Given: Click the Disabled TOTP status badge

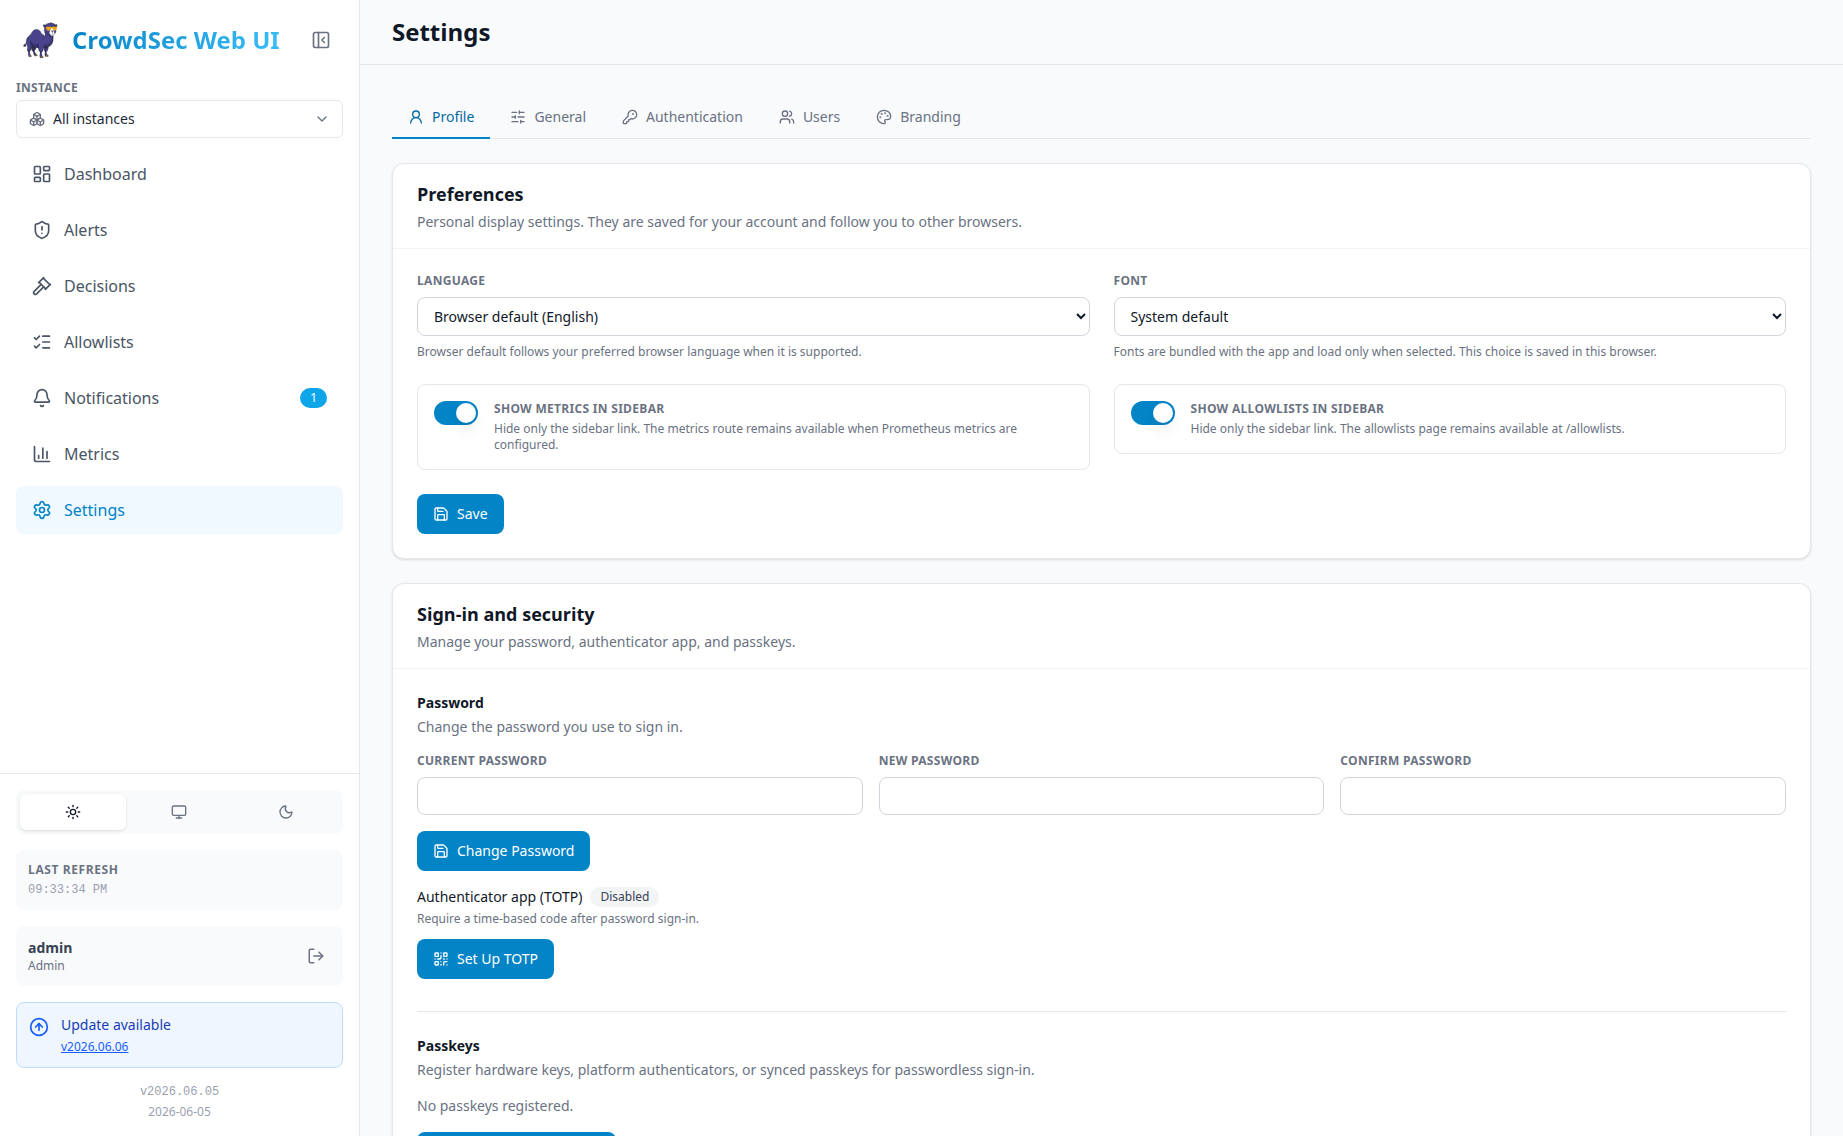Looking at the screenshot, I should [x=625, y=897].
